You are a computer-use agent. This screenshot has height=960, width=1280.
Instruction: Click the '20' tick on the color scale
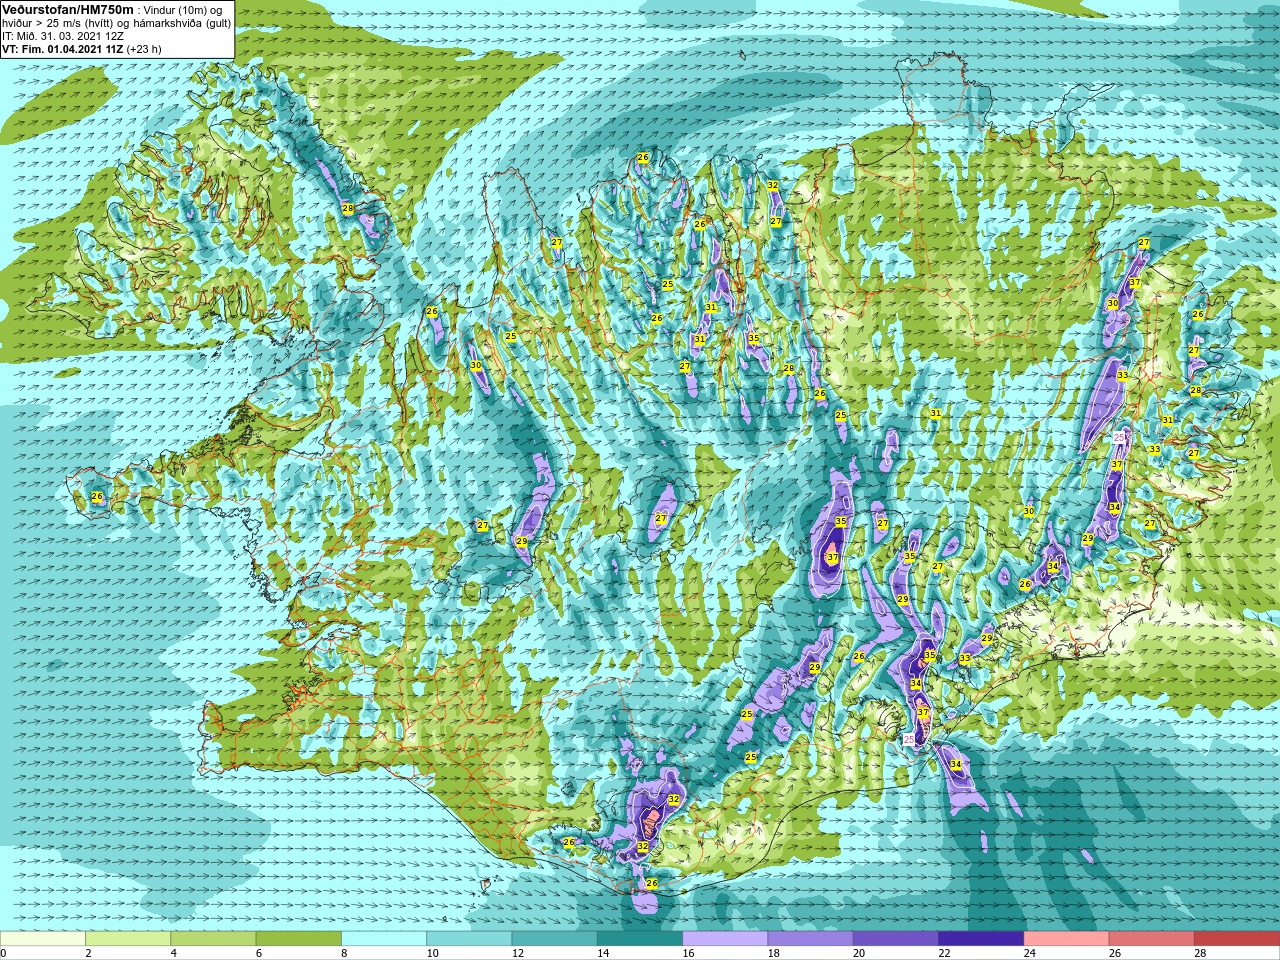click(858, 953)
